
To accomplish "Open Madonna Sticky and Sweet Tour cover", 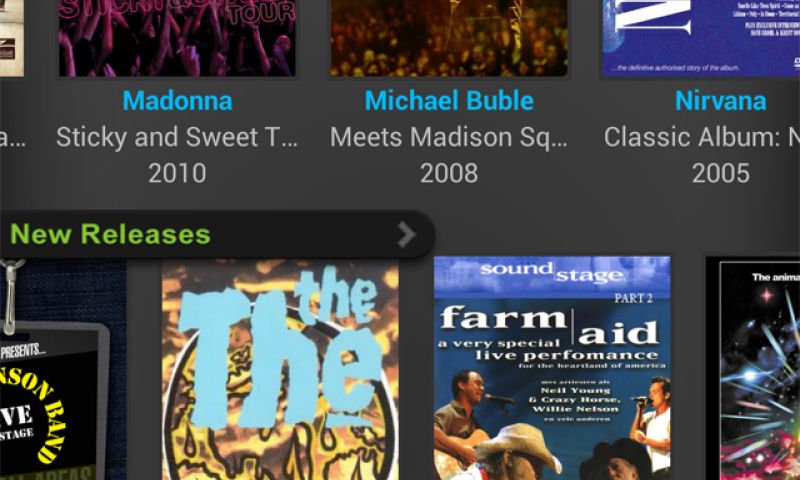I will (x=177, y=38).
